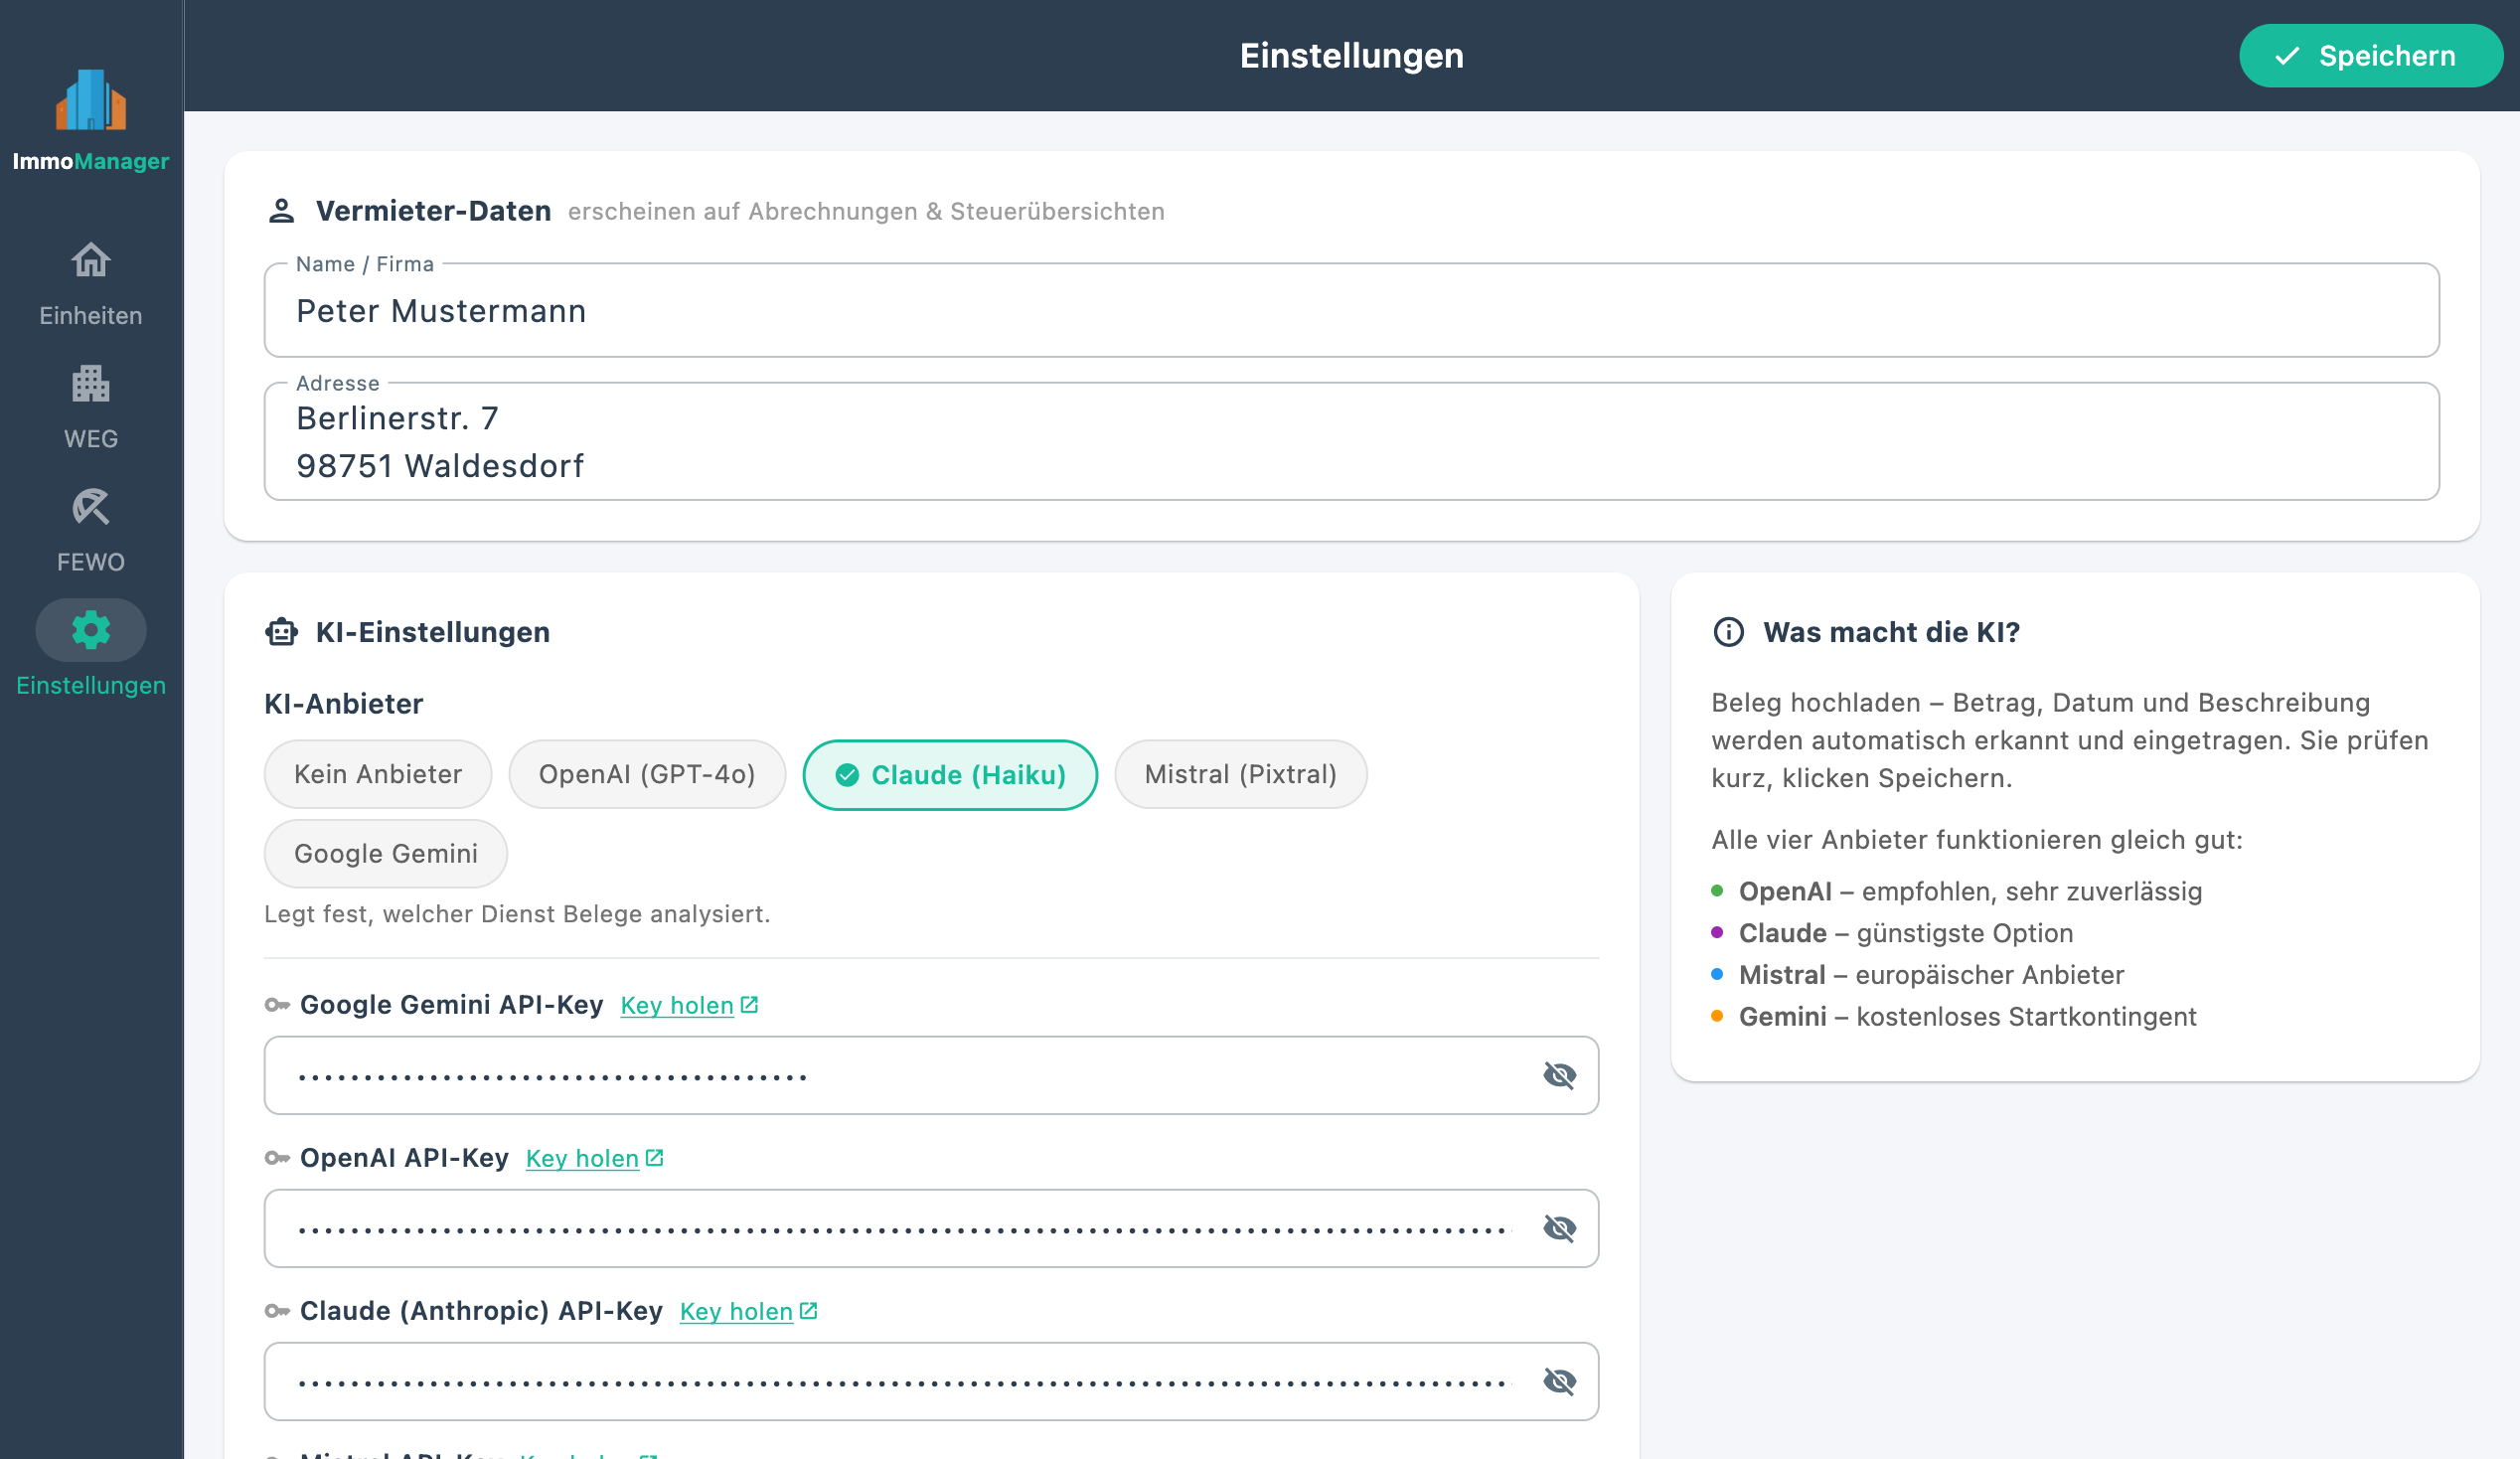Open the Einheiten house icon
This screenshot has height=1459, width=2520.
click(91, 260)
